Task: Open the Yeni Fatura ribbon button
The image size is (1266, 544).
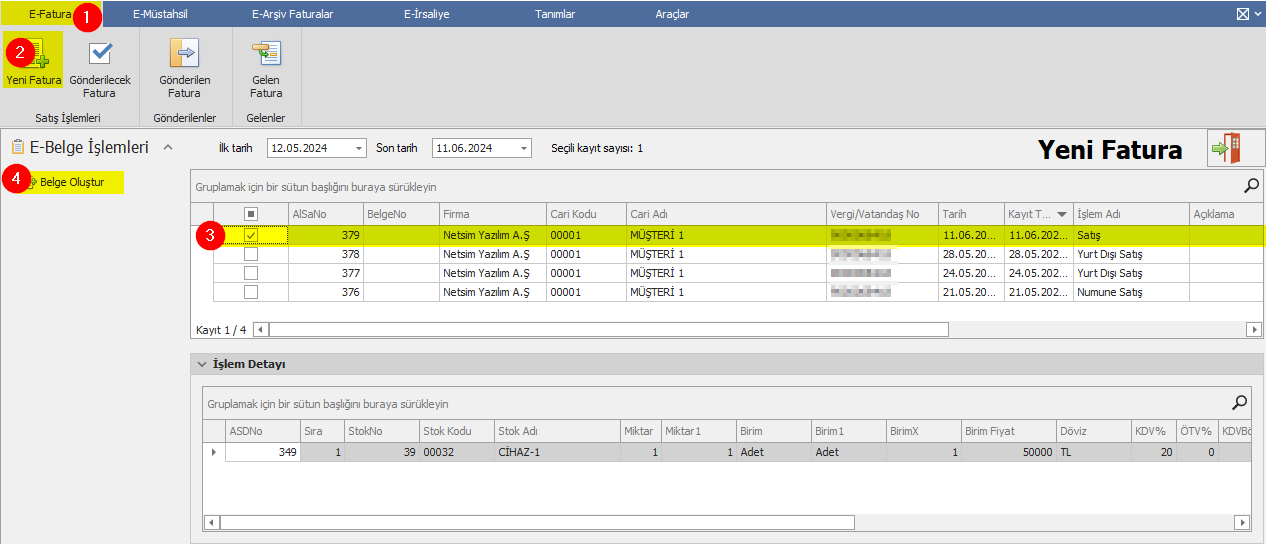Action: tap(34, 60)
